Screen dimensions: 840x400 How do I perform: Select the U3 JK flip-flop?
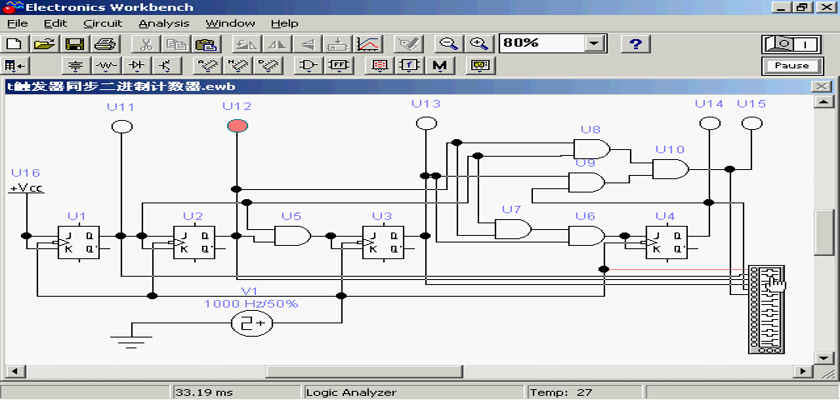(383, 243)
